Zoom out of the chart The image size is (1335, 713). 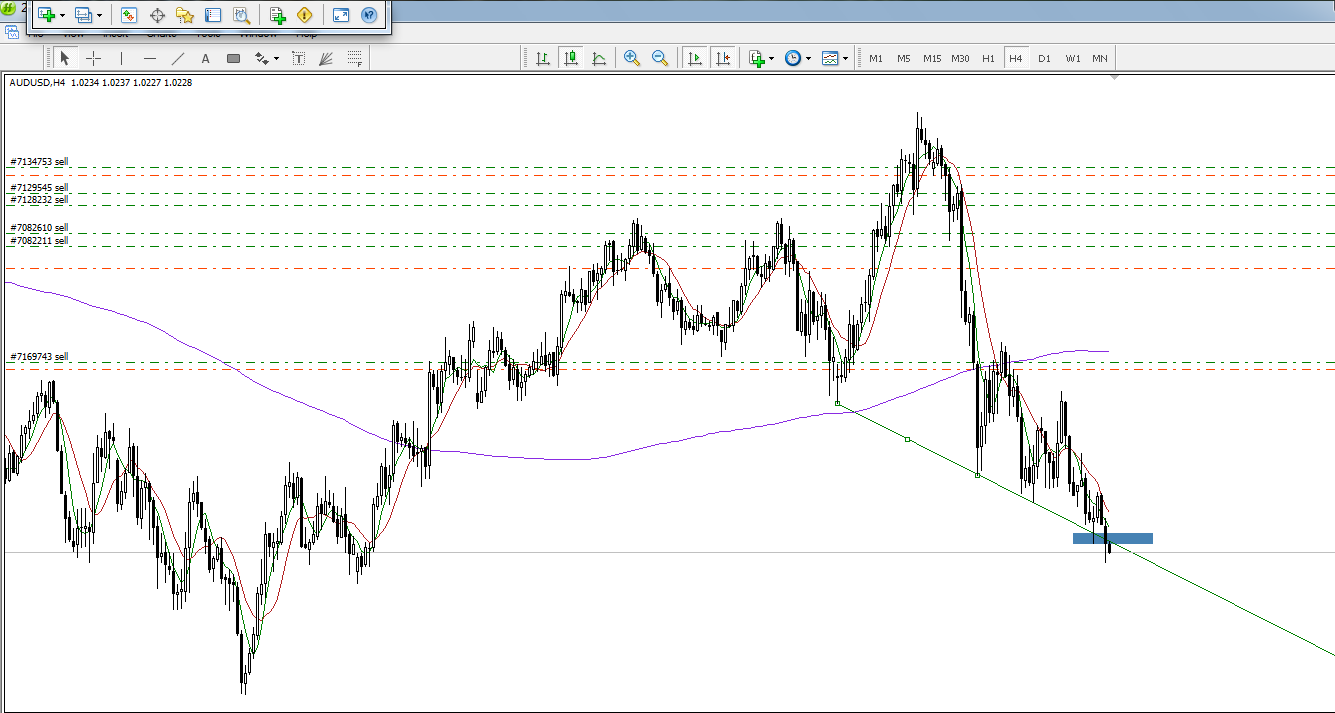tap(660, 58)
